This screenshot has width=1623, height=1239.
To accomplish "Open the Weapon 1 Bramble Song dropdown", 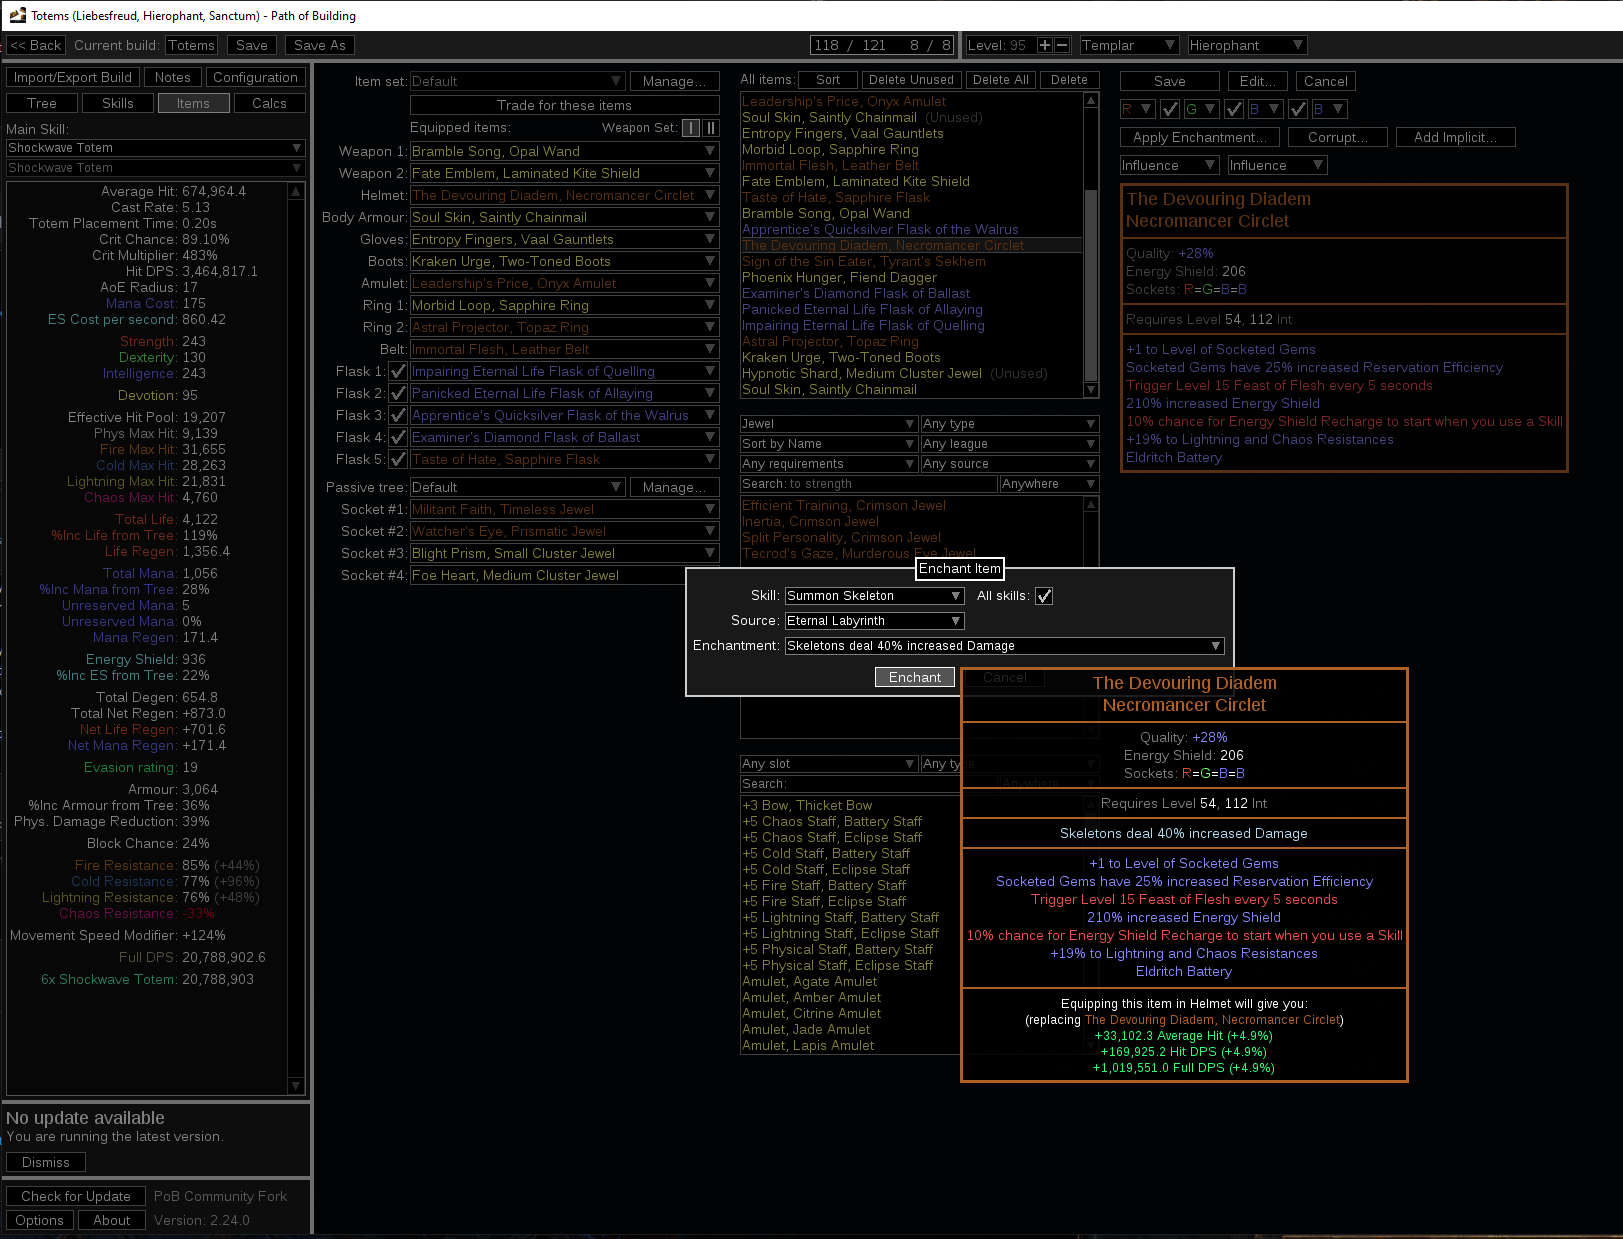I will tap(565, 151).
